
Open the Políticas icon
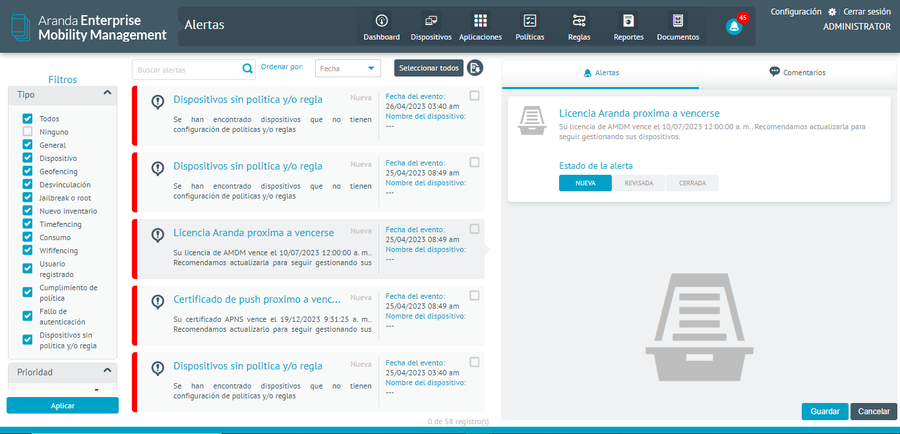530,21
